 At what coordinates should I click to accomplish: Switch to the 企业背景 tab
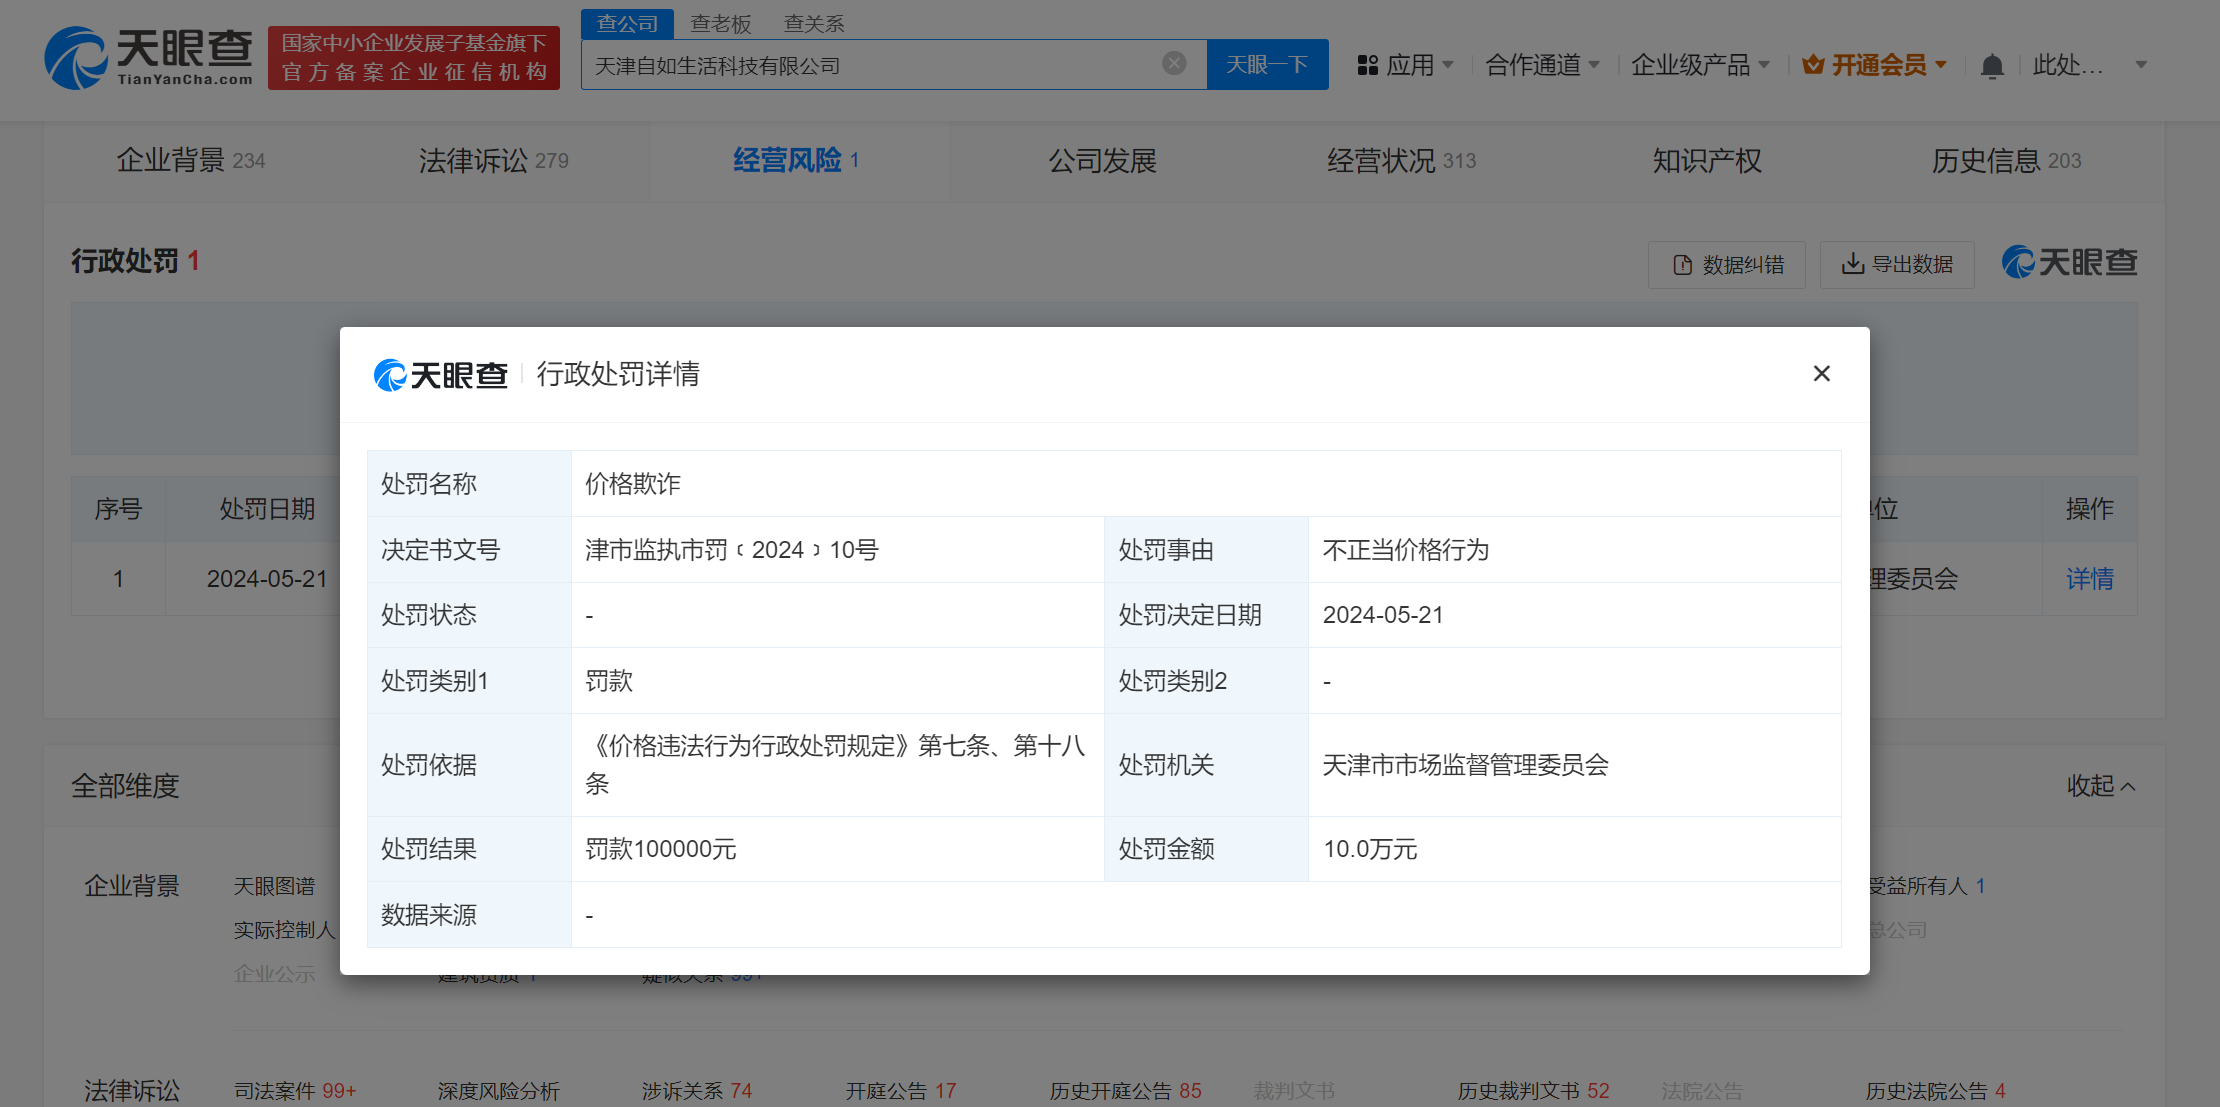[170, 160]
